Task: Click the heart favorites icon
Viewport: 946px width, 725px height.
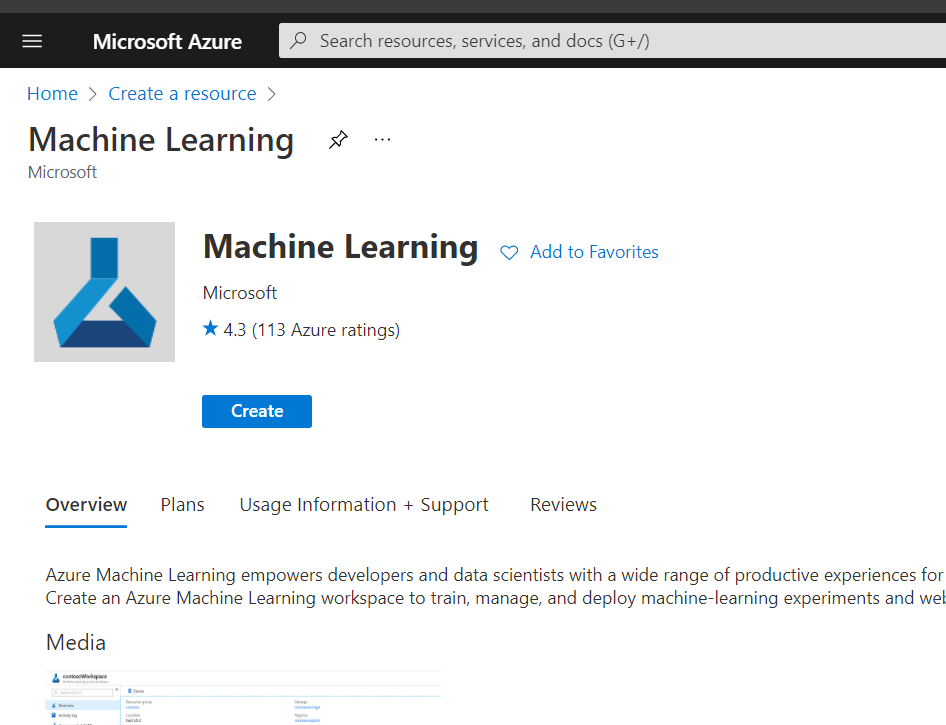Action: click(509, 253)
